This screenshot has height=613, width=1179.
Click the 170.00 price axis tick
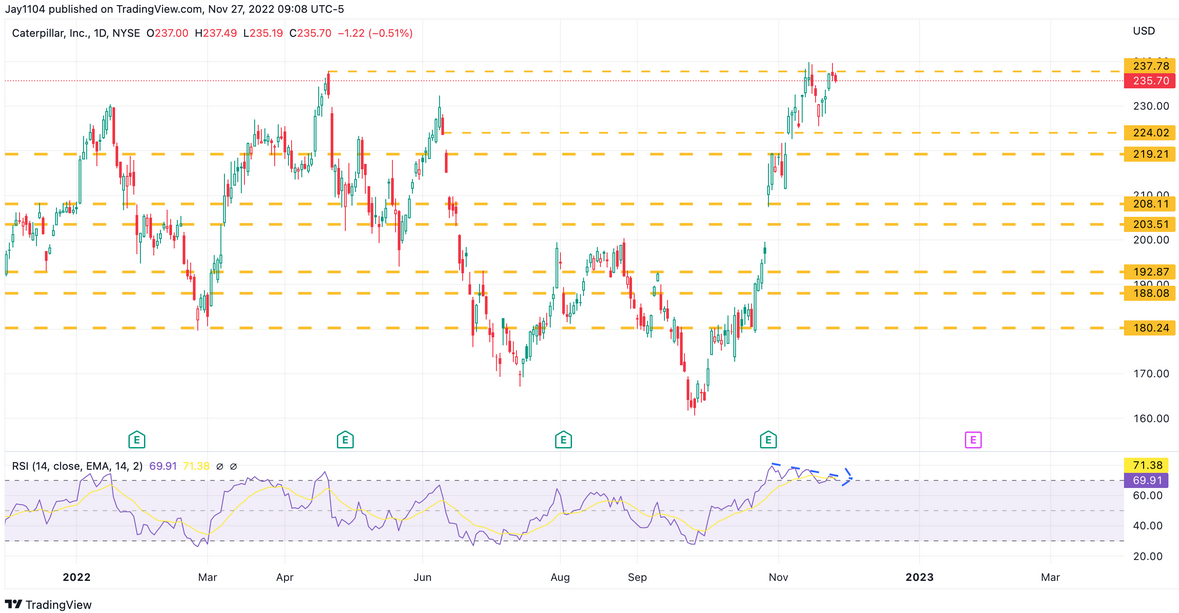click(x=1150, y=373)
